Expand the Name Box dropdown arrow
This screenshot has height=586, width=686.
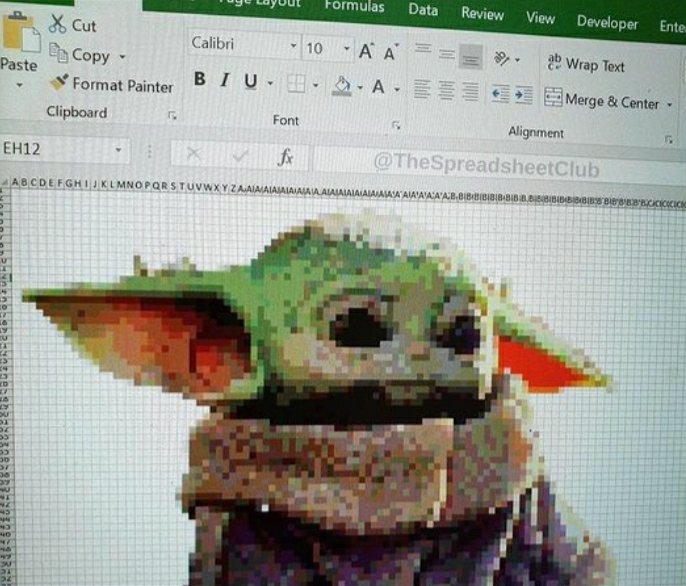point(119,150)
